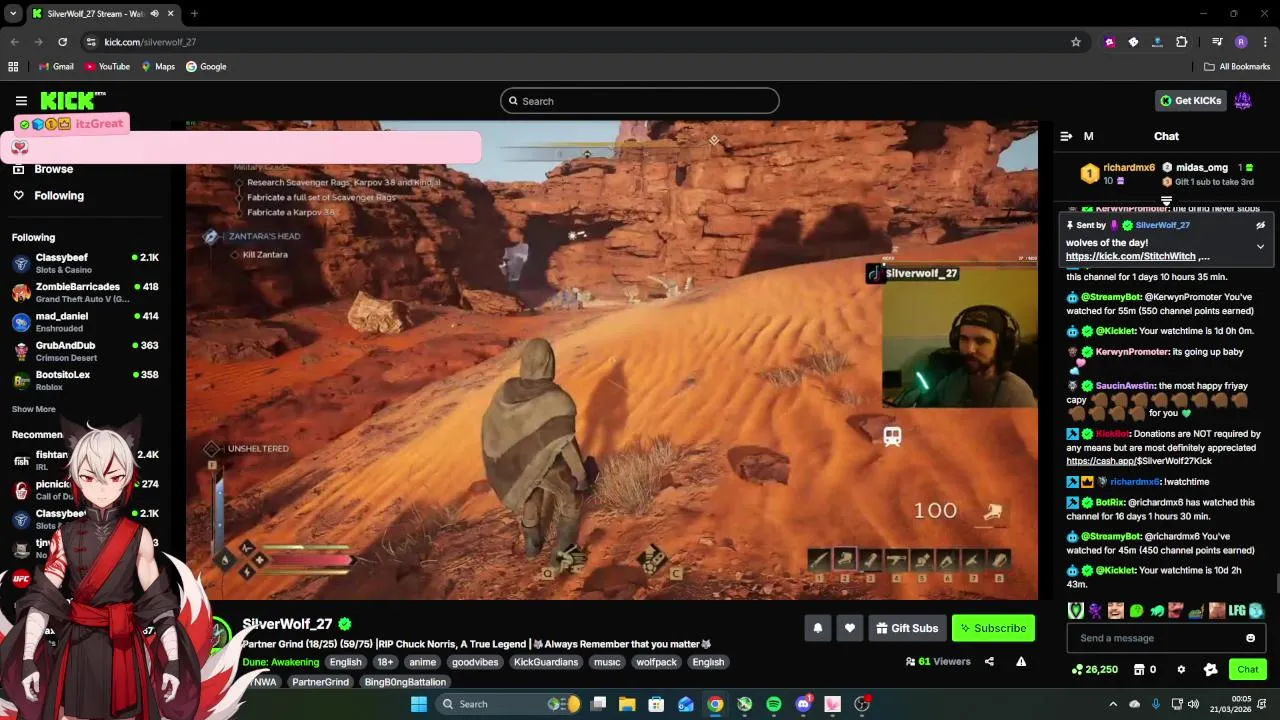Open BootsitoLex channel

[85, 380]
